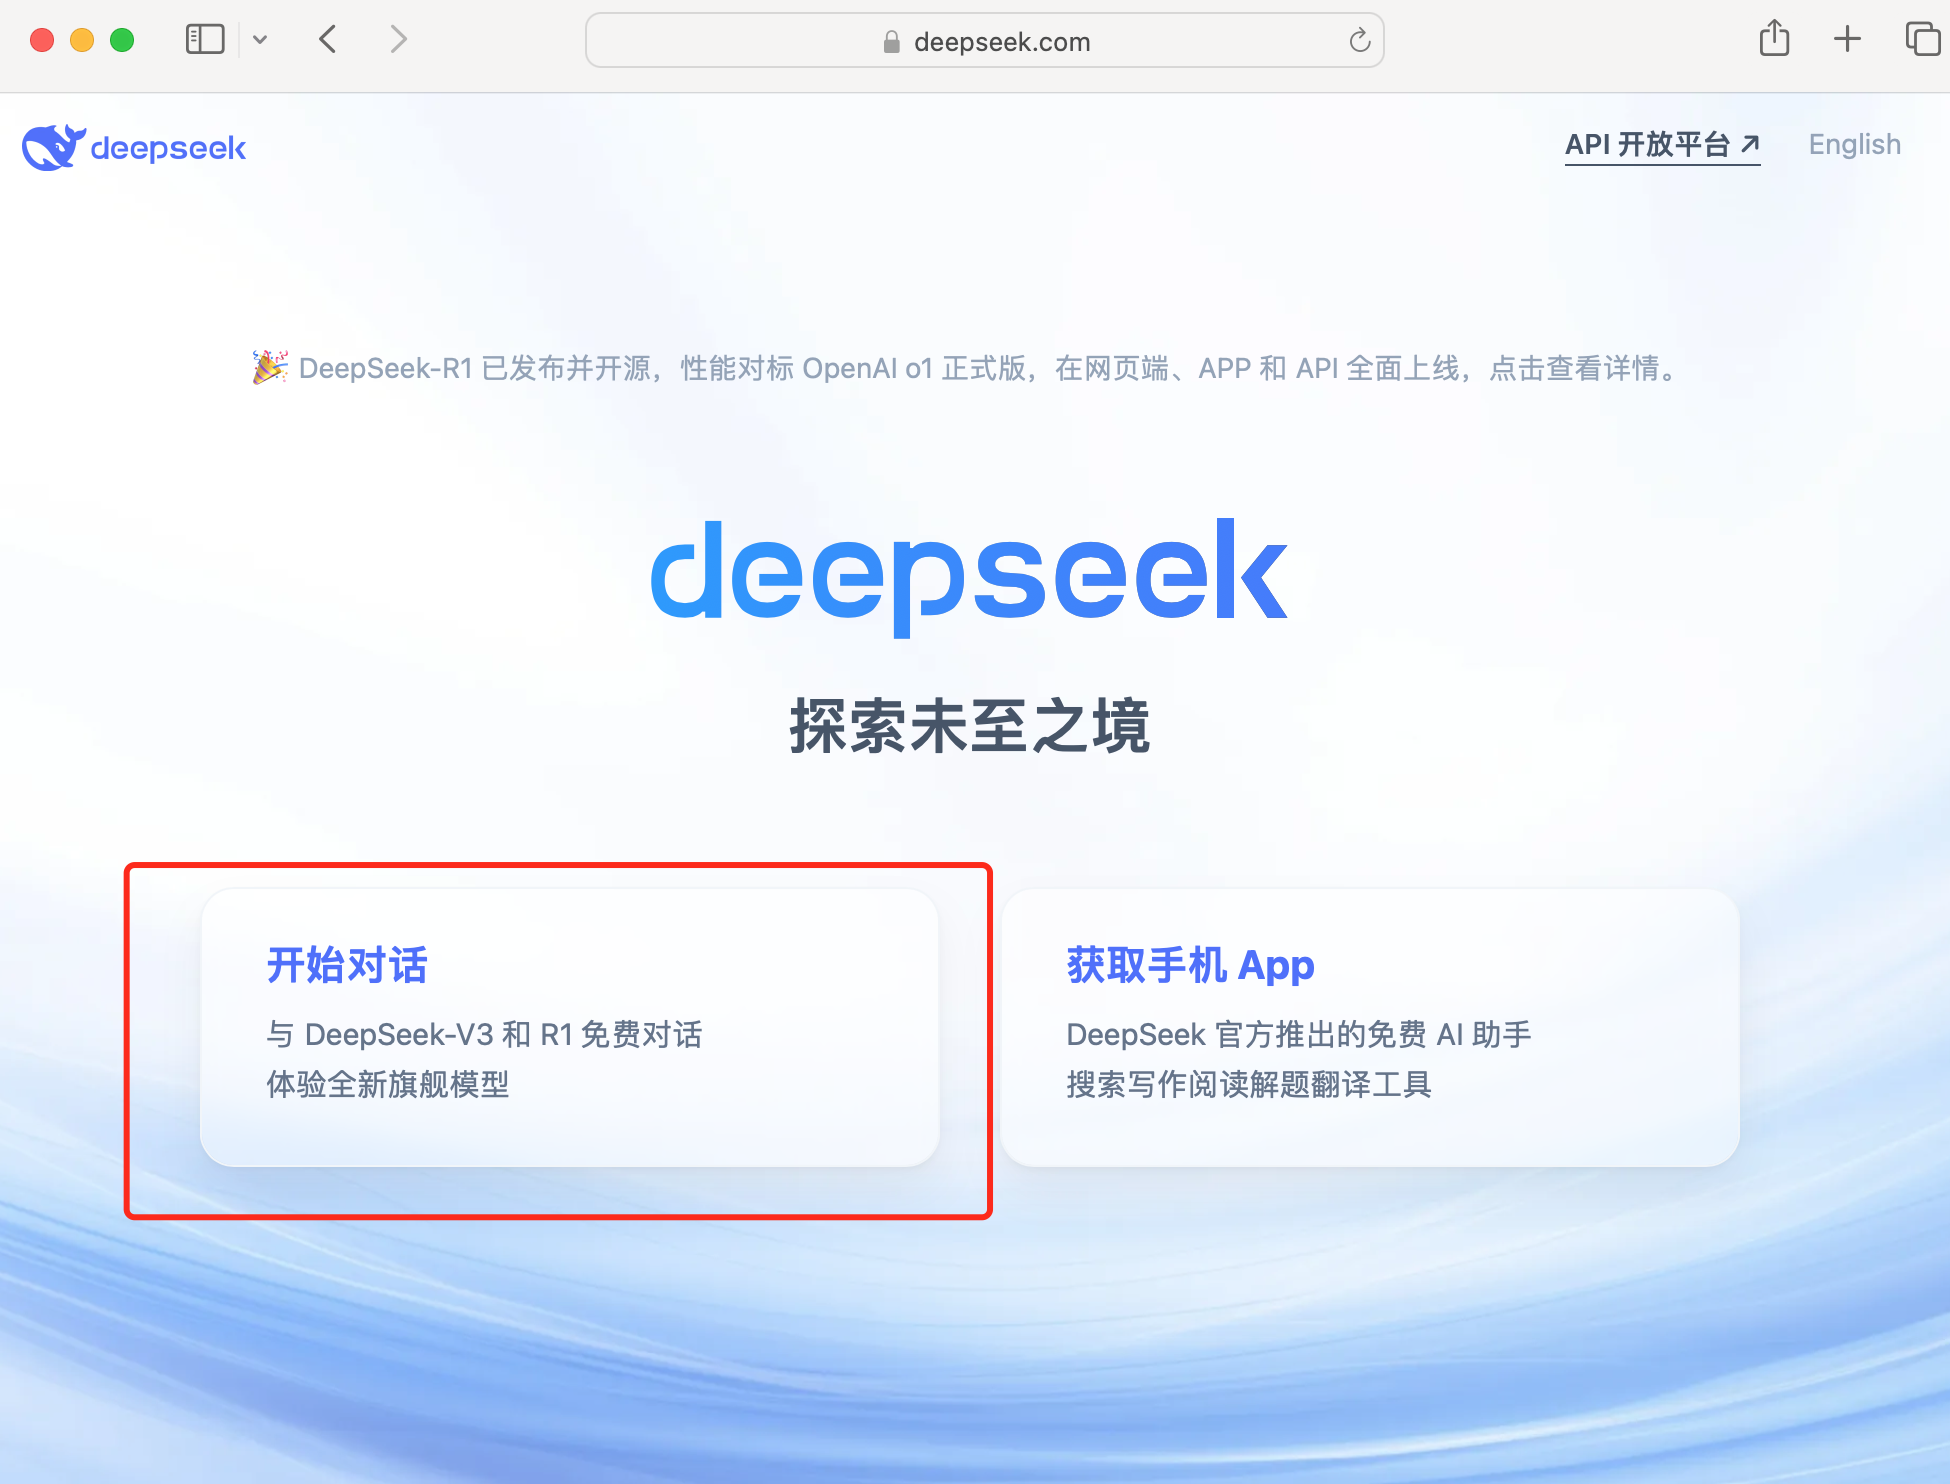Click the deepseek.com address bar
This screenshot has height=1484, width=1950.
tap(984, 41)
